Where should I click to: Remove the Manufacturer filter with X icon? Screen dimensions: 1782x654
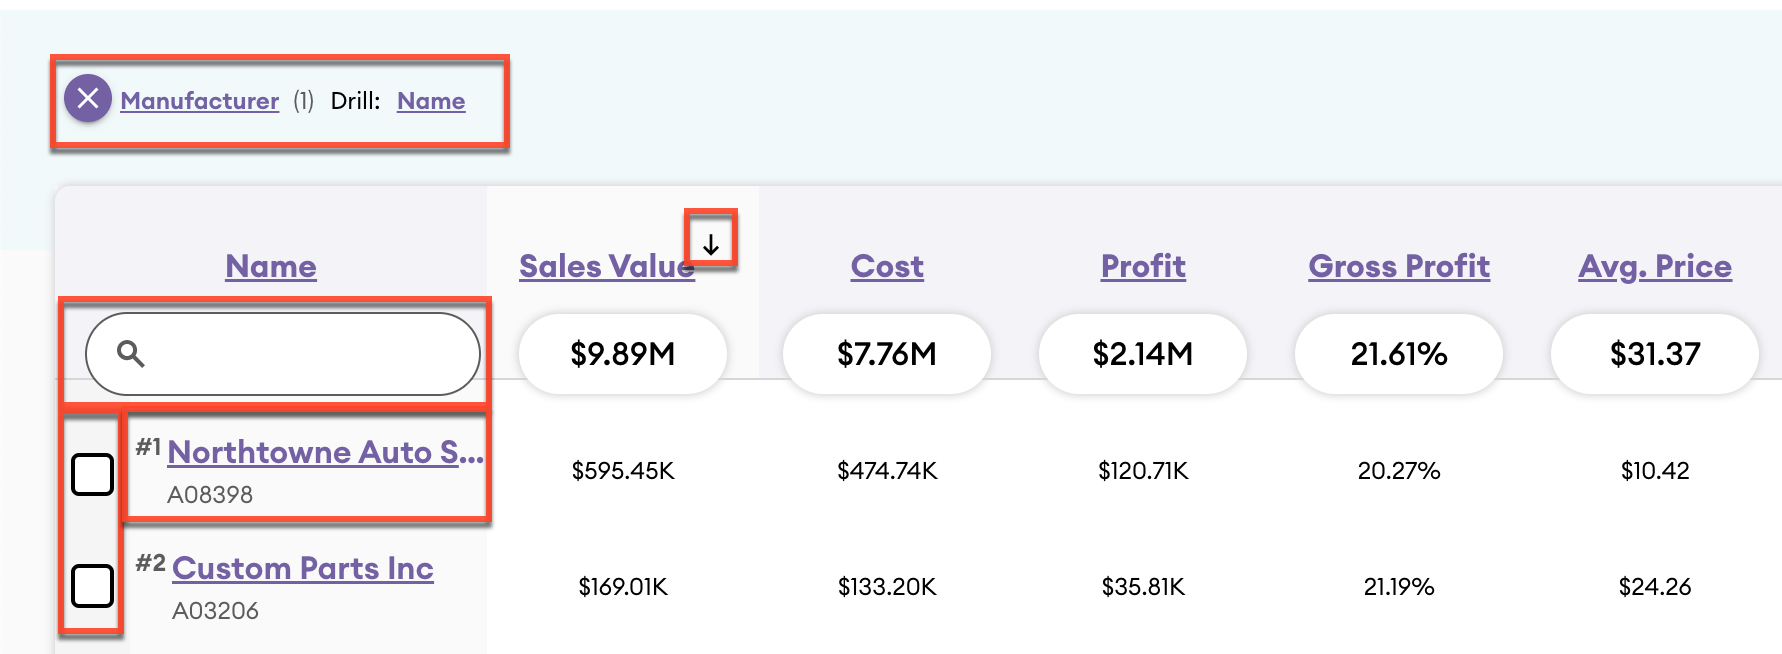(88, 99)
